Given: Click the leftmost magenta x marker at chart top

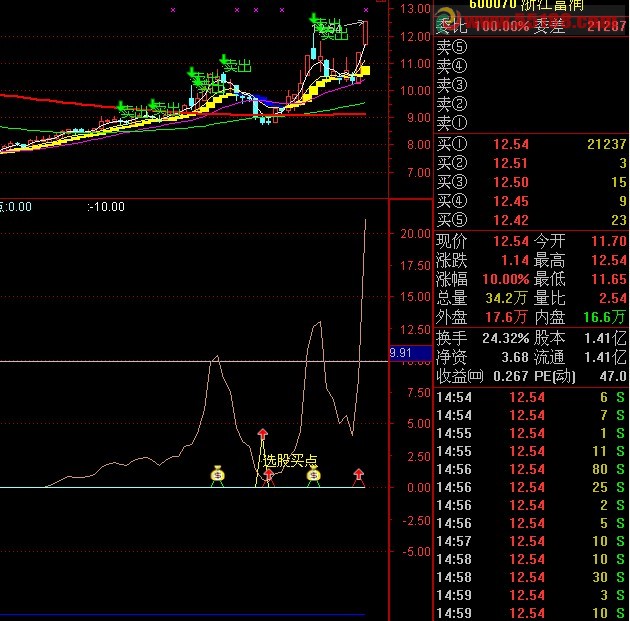Looking at the screenshot, I should (173, 10).
